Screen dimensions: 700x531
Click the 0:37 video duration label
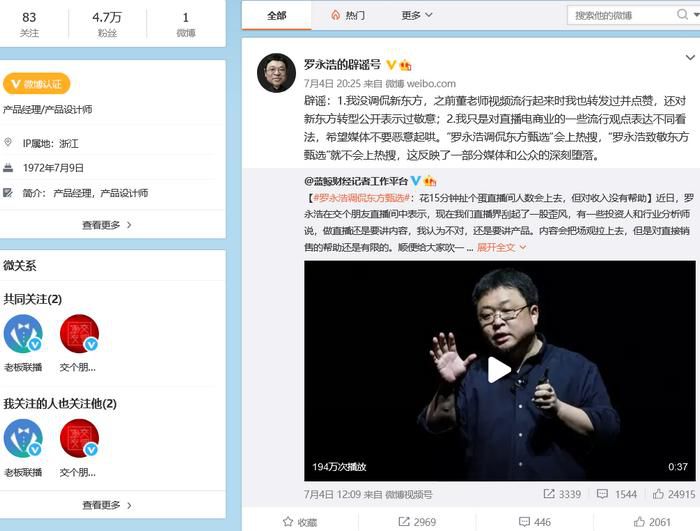pos(678,467)
